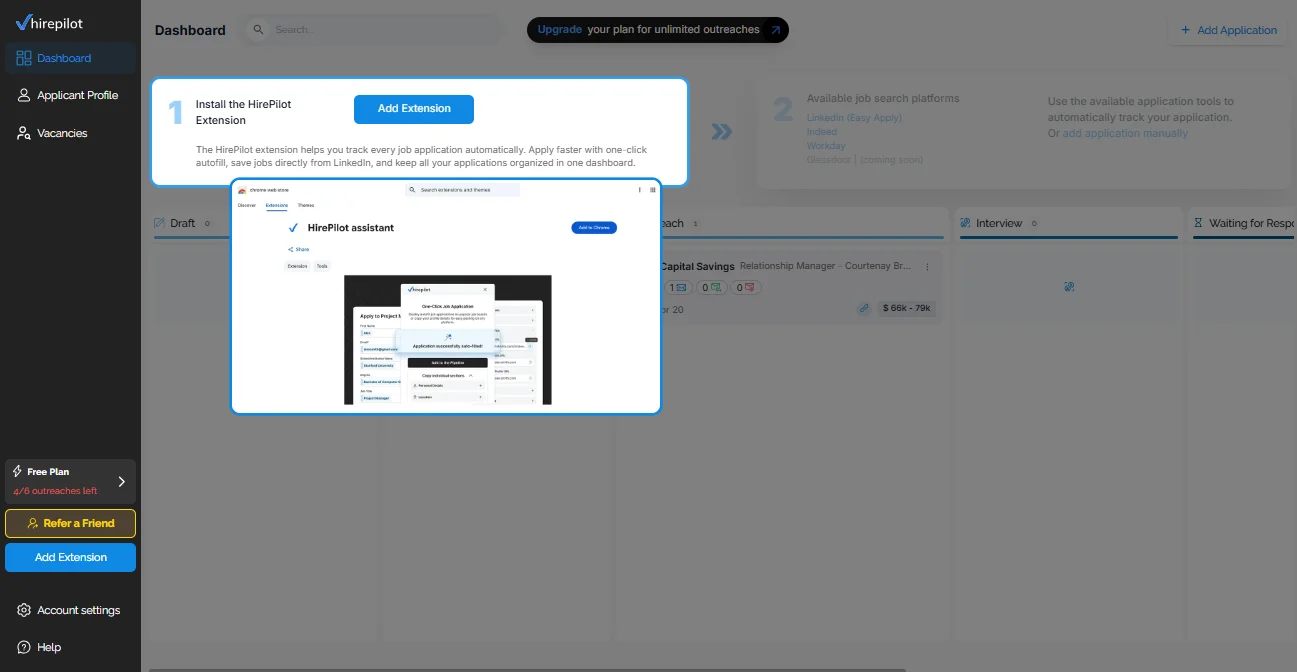1297x672 pixels.
Task: Click the horizontal scrollbar below the board
Action: (x=527, y=669)
